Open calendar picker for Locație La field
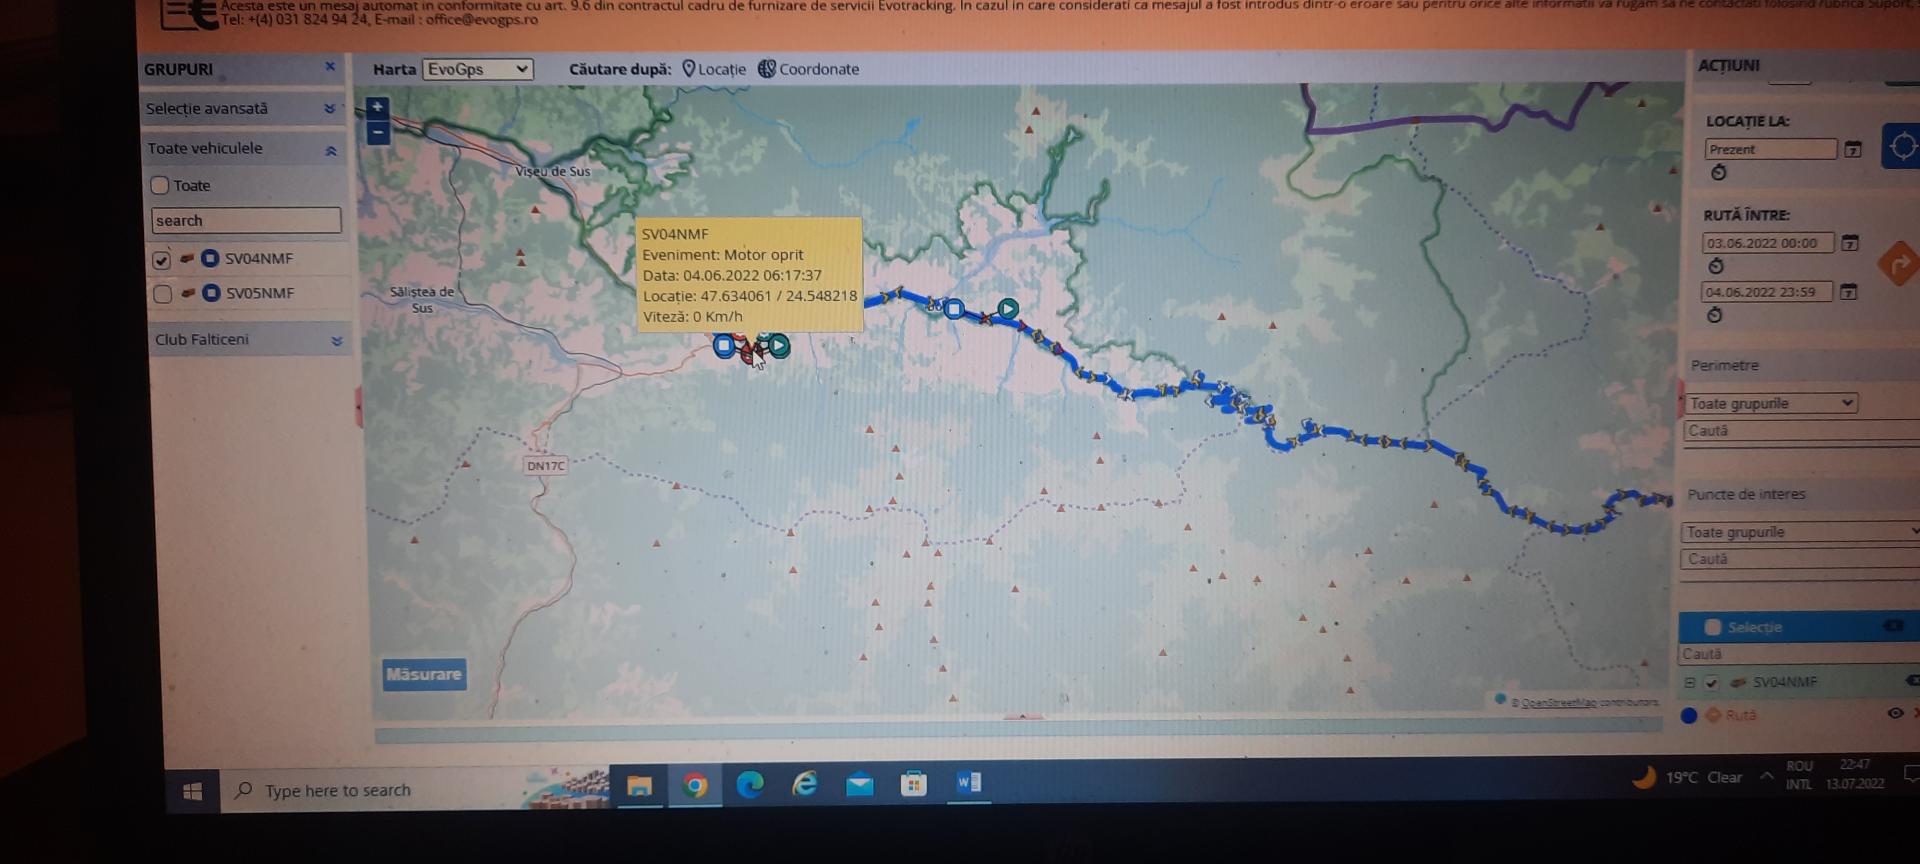Screen dimensions: 1920x864 [1852, 150]
